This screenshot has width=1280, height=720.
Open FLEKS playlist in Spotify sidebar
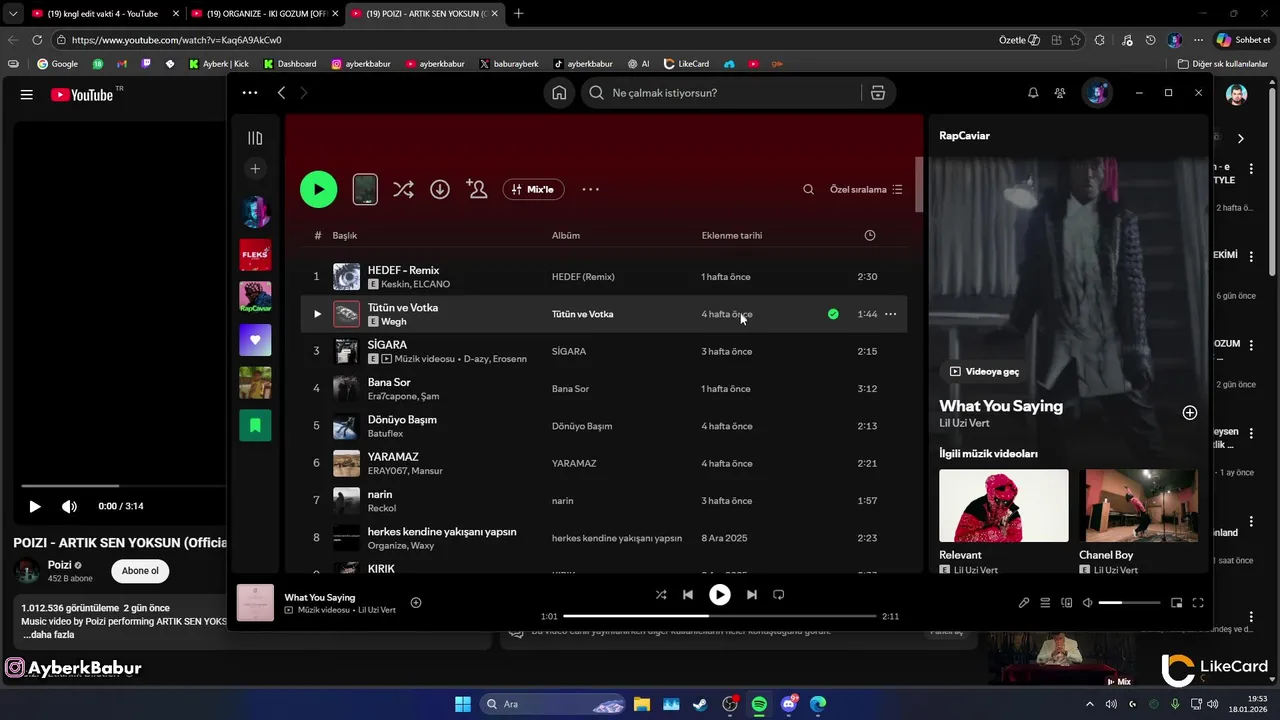click(x=255, y=255)
